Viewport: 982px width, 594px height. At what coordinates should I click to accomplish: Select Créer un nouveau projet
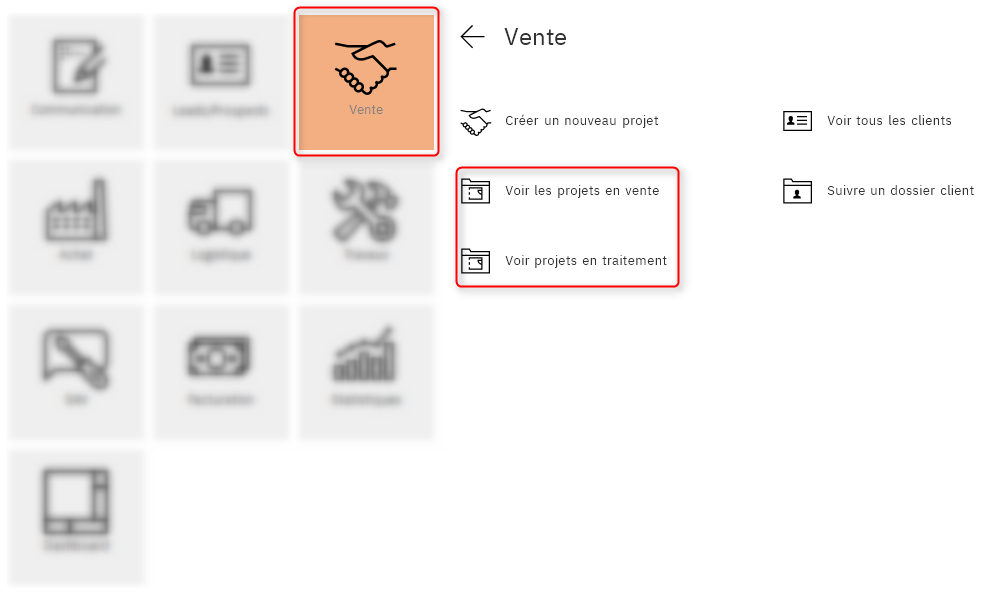click(x=582, y=121)
